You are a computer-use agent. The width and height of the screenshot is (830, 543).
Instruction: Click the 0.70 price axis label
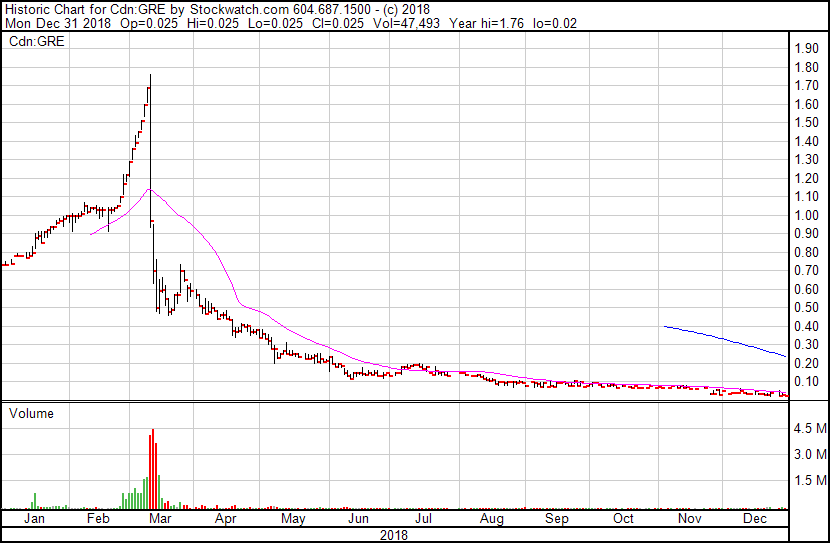[807, 270]
